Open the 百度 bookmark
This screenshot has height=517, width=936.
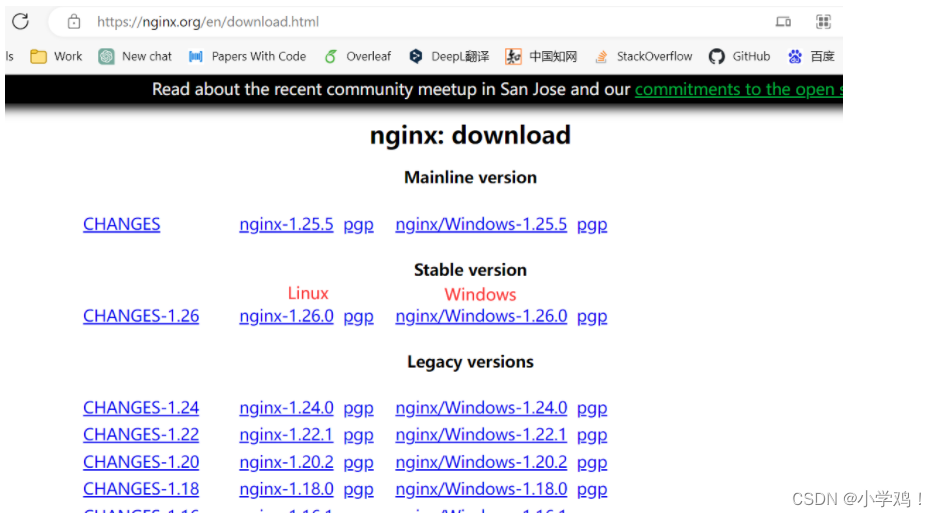pyautogui.click(x=823, y=57)
